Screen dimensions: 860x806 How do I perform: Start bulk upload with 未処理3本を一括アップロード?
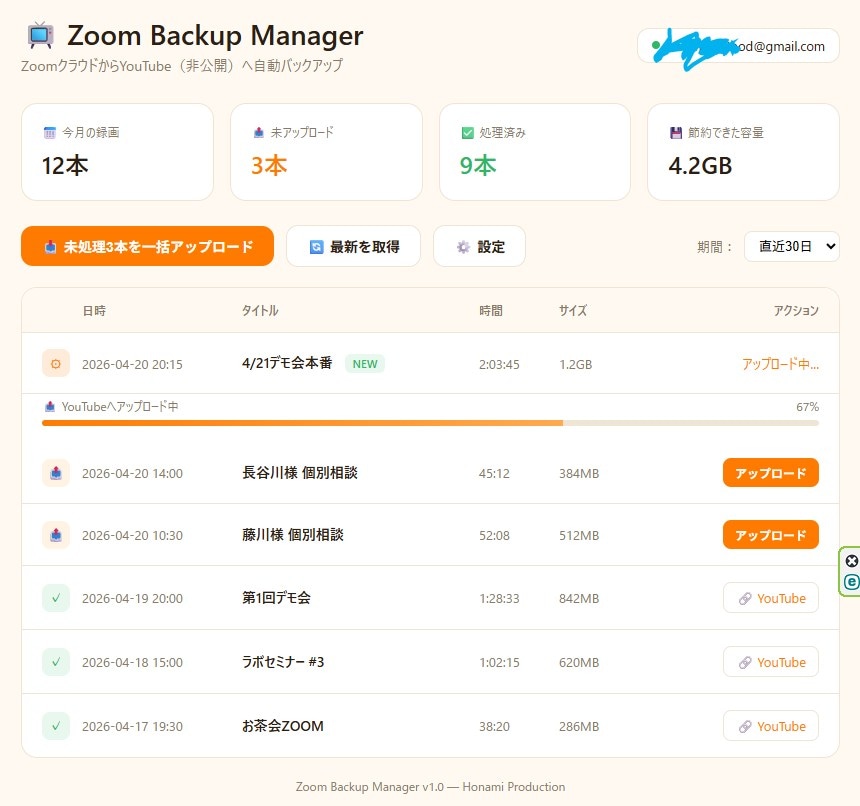148,246
